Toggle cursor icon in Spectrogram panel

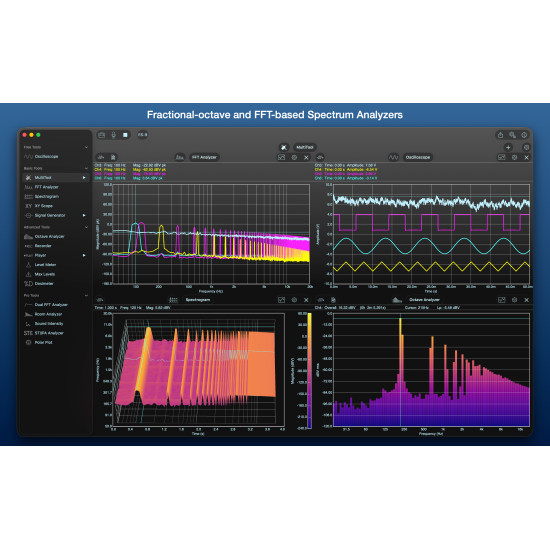coord(100,300)
